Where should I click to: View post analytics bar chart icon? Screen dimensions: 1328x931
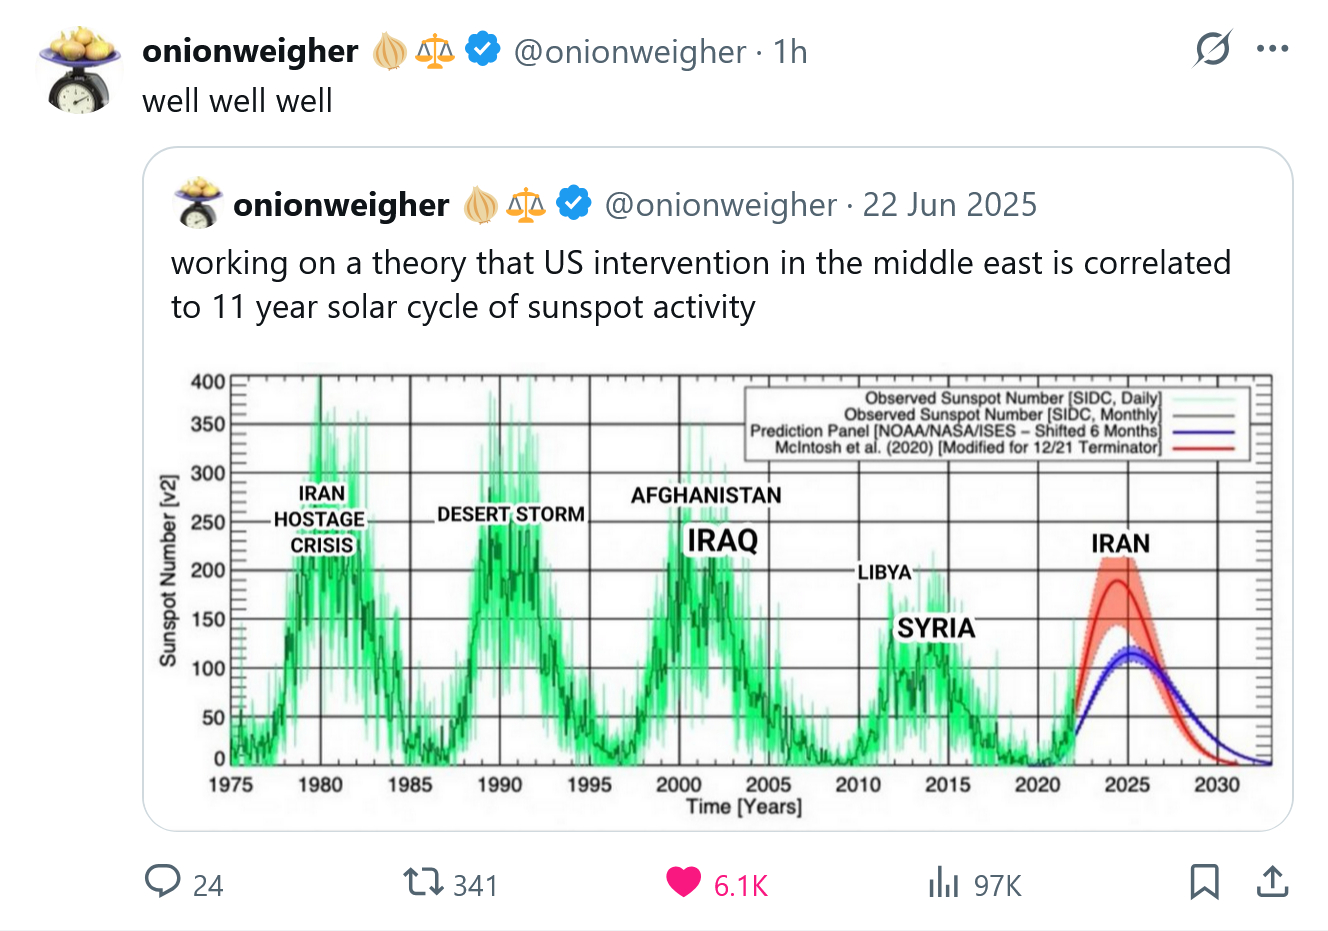click(943, 883)
